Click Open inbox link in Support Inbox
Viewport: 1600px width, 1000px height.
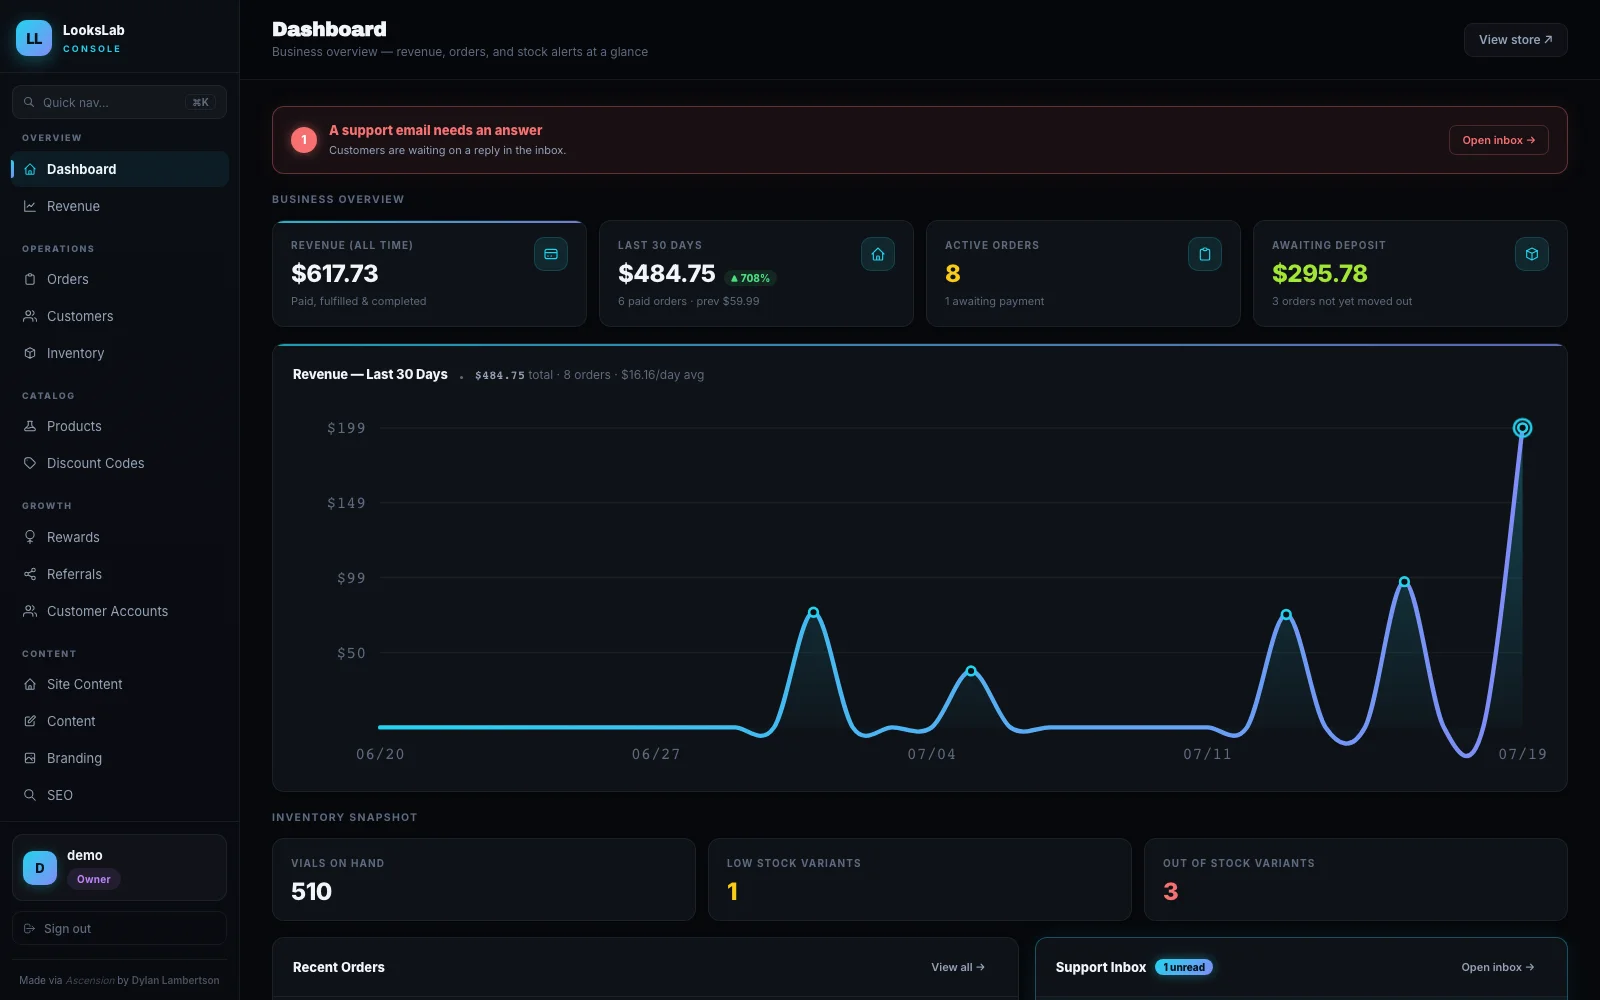pyautogui.click(x=1497, y=967)
